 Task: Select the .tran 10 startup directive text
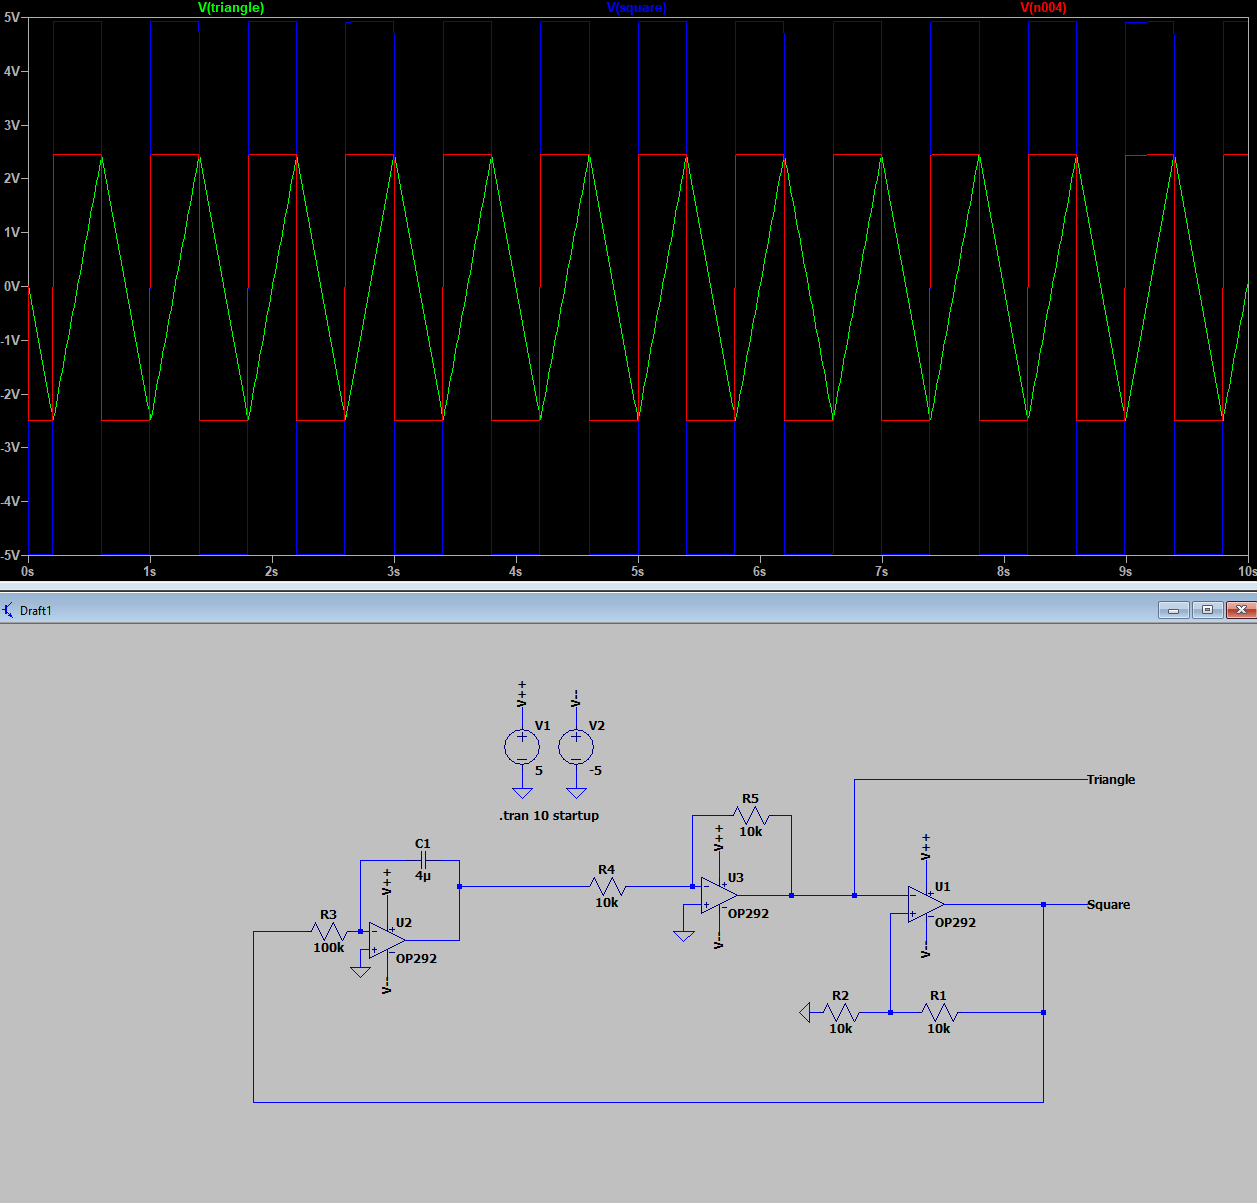tap(548, 816)
